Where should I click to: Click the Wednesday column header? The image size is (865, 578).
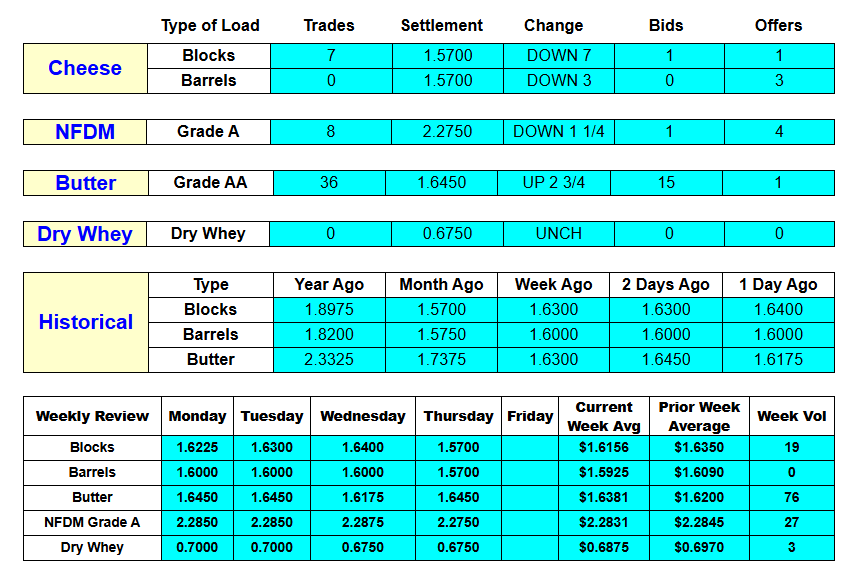point(362,416)
